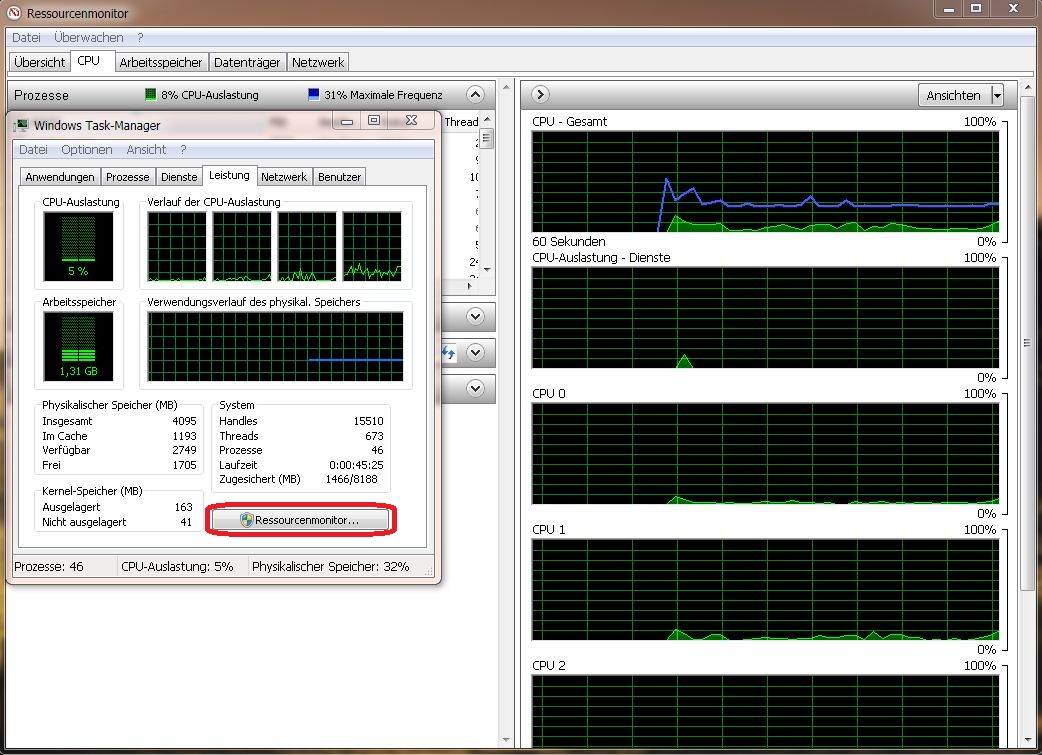This screenshot has height=755, width=1042.
Task: Click the graph pane scrollbar up arrow
Action: click(x=1027, y=88)
